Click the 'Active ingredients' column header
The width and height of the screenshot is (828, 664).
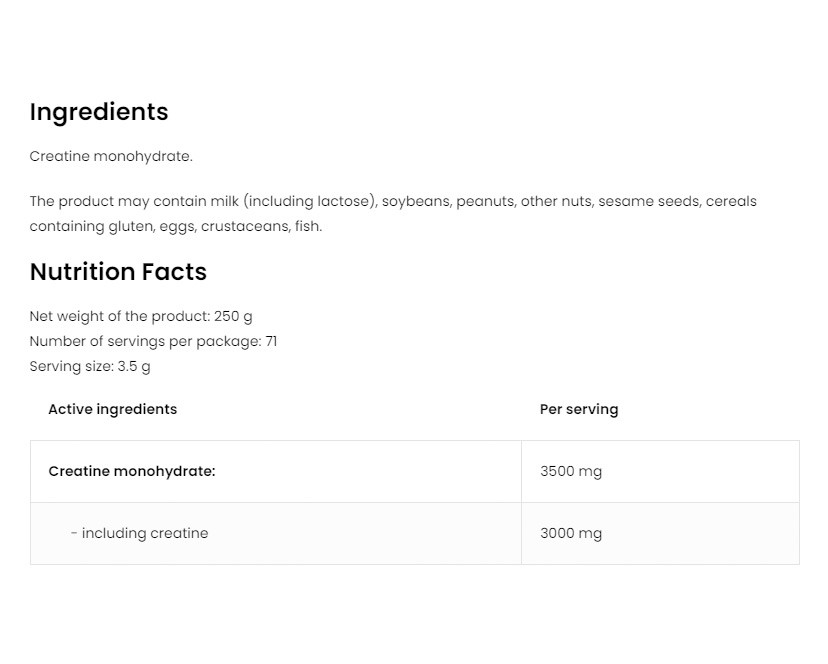click(112, 409)
